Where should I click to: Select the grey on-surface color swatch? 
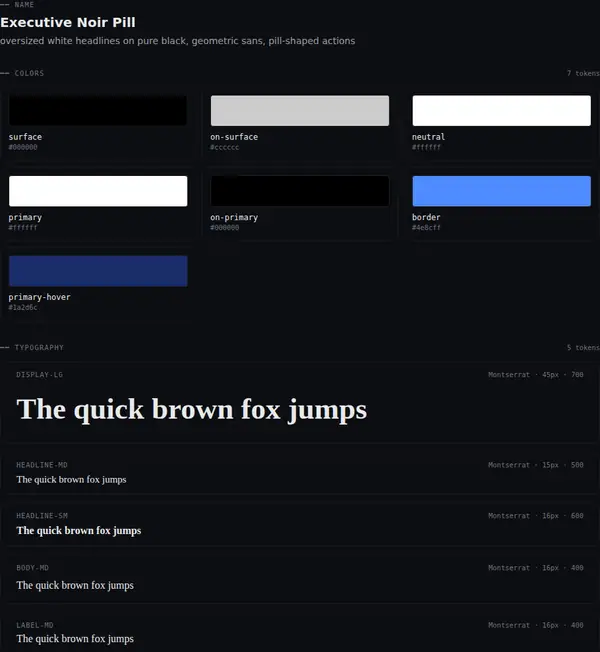[x=300, y=111]
